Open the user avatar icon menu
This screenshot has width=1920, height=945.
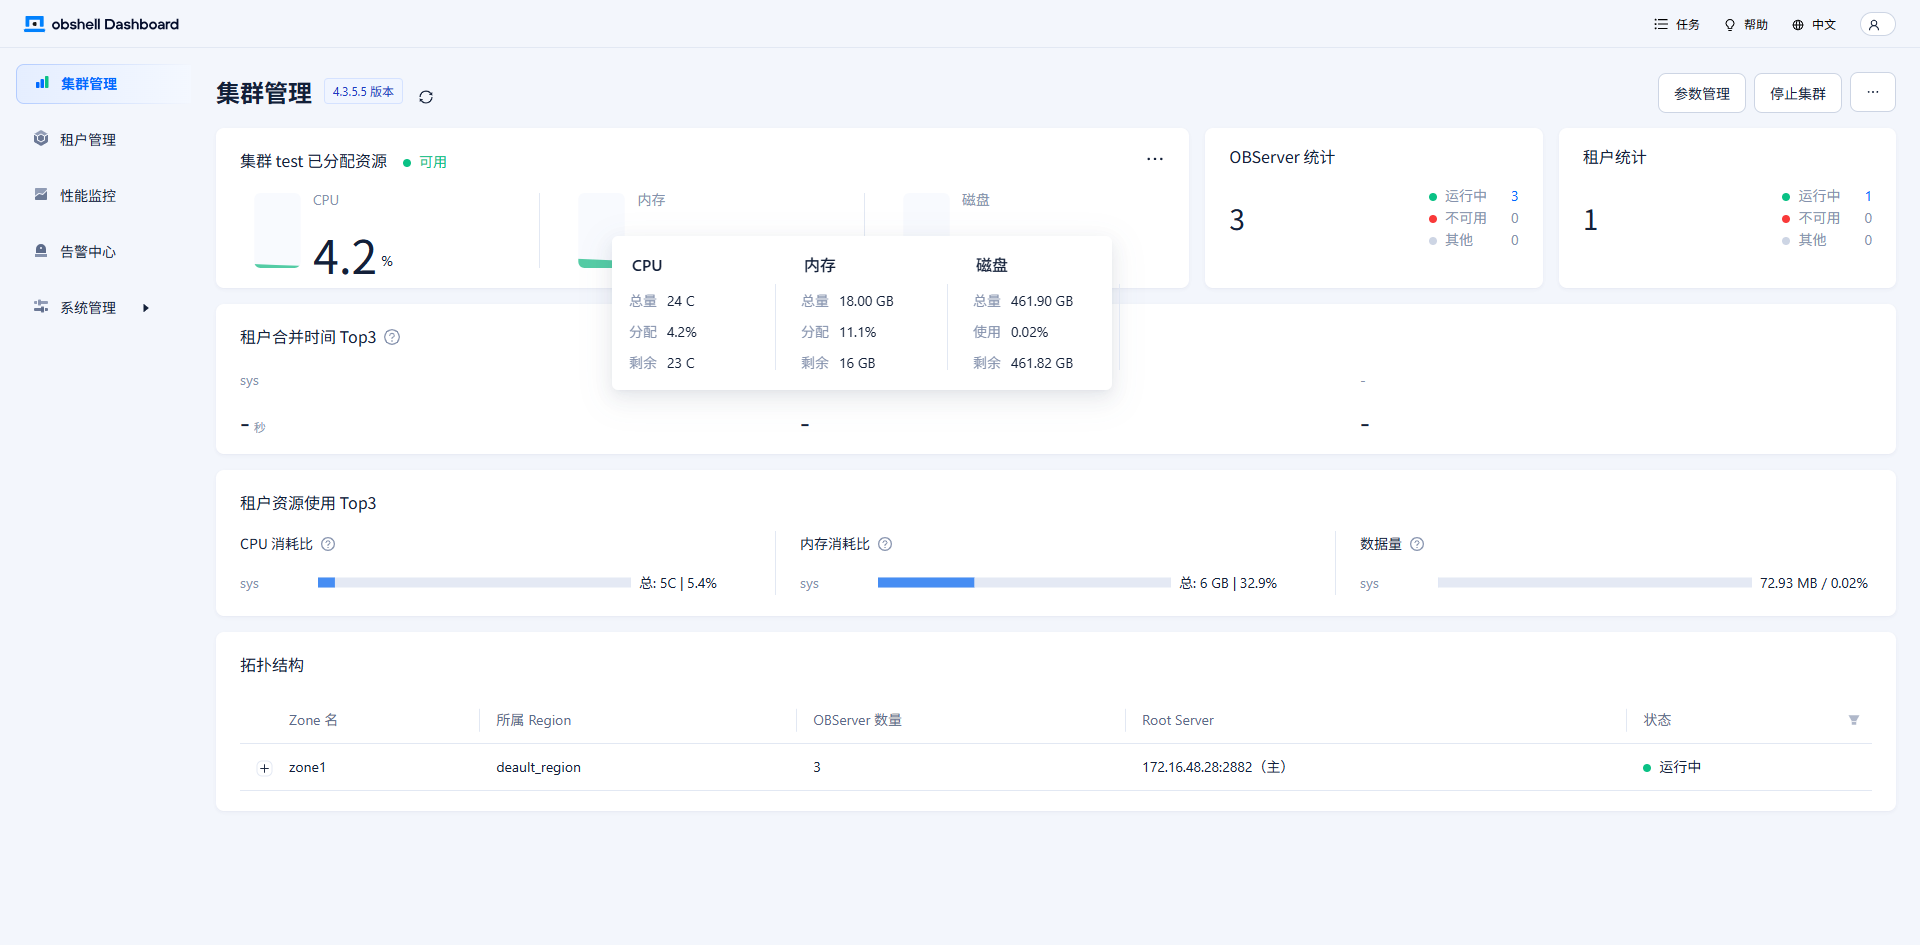pos(1876,25)
